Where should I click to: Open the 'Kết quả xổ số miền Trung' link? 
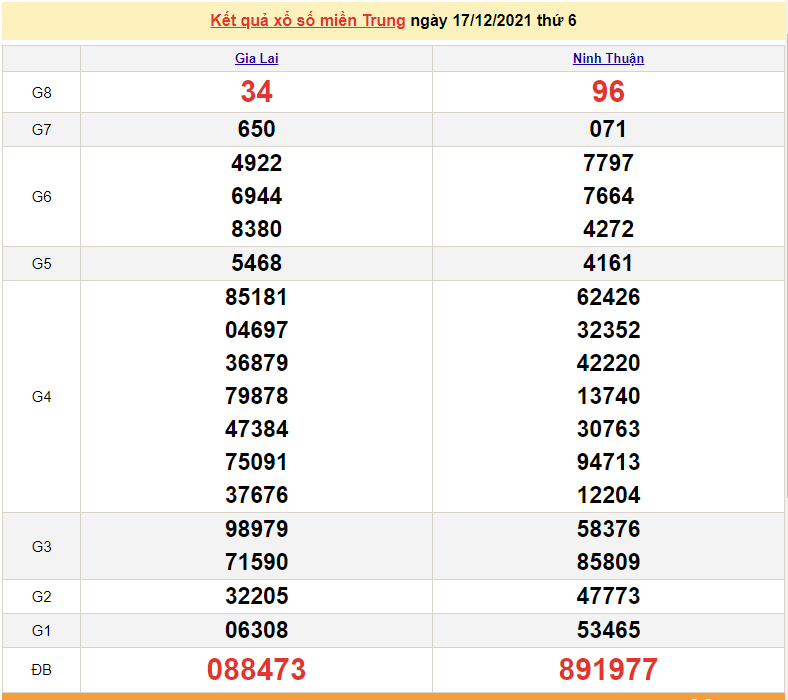pos(308,20)
